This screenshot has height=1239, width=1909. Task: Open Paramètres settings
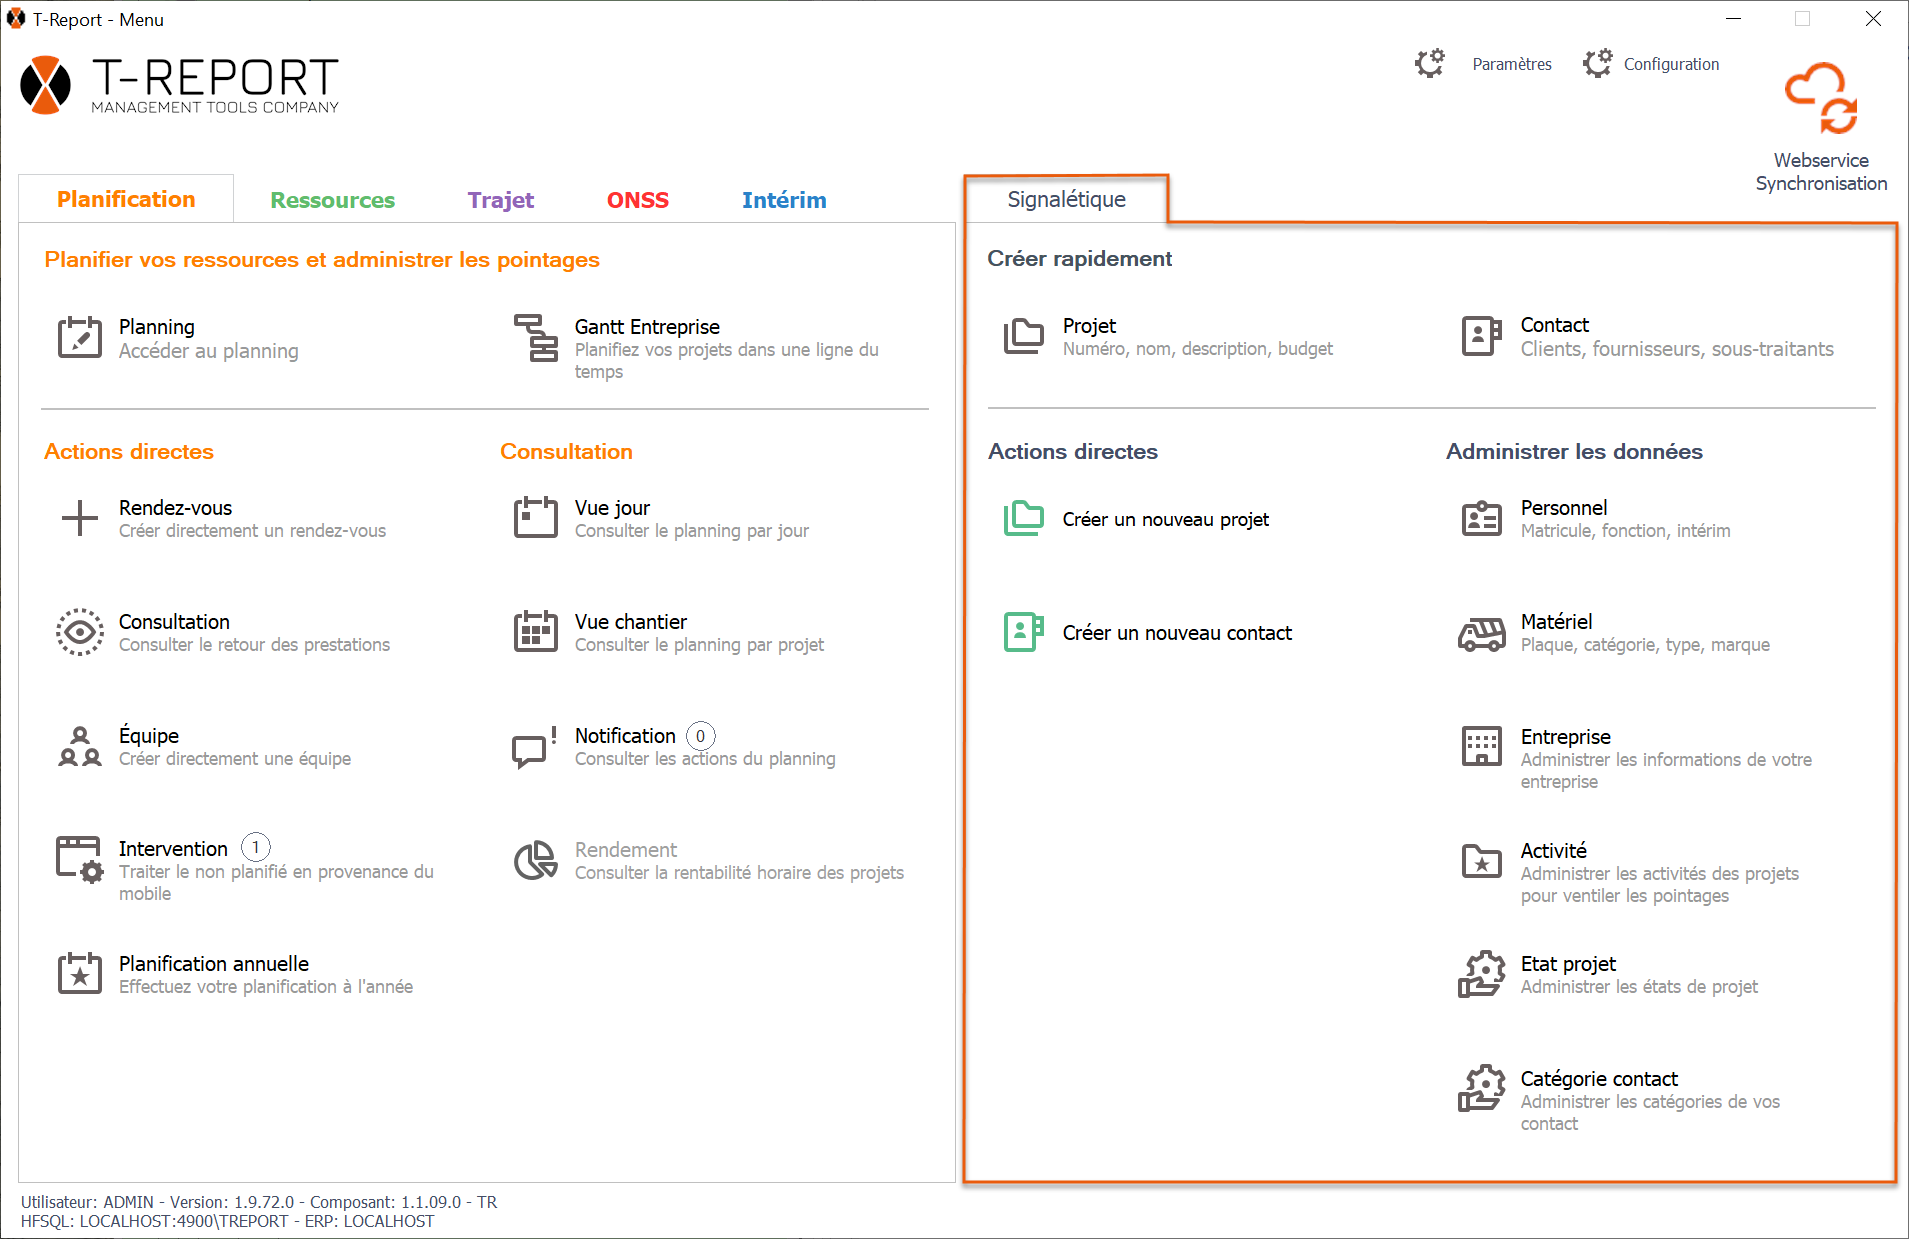(1511, 64)
